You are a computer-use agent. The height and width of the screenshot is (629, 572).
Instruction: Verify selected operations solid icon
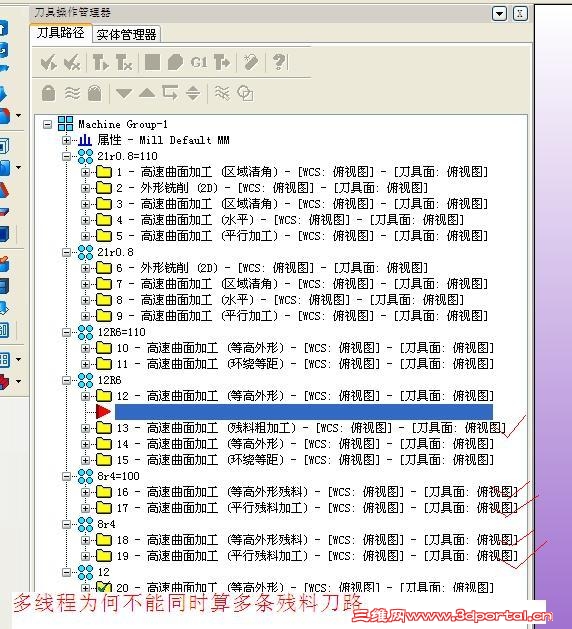click(175, 63)
